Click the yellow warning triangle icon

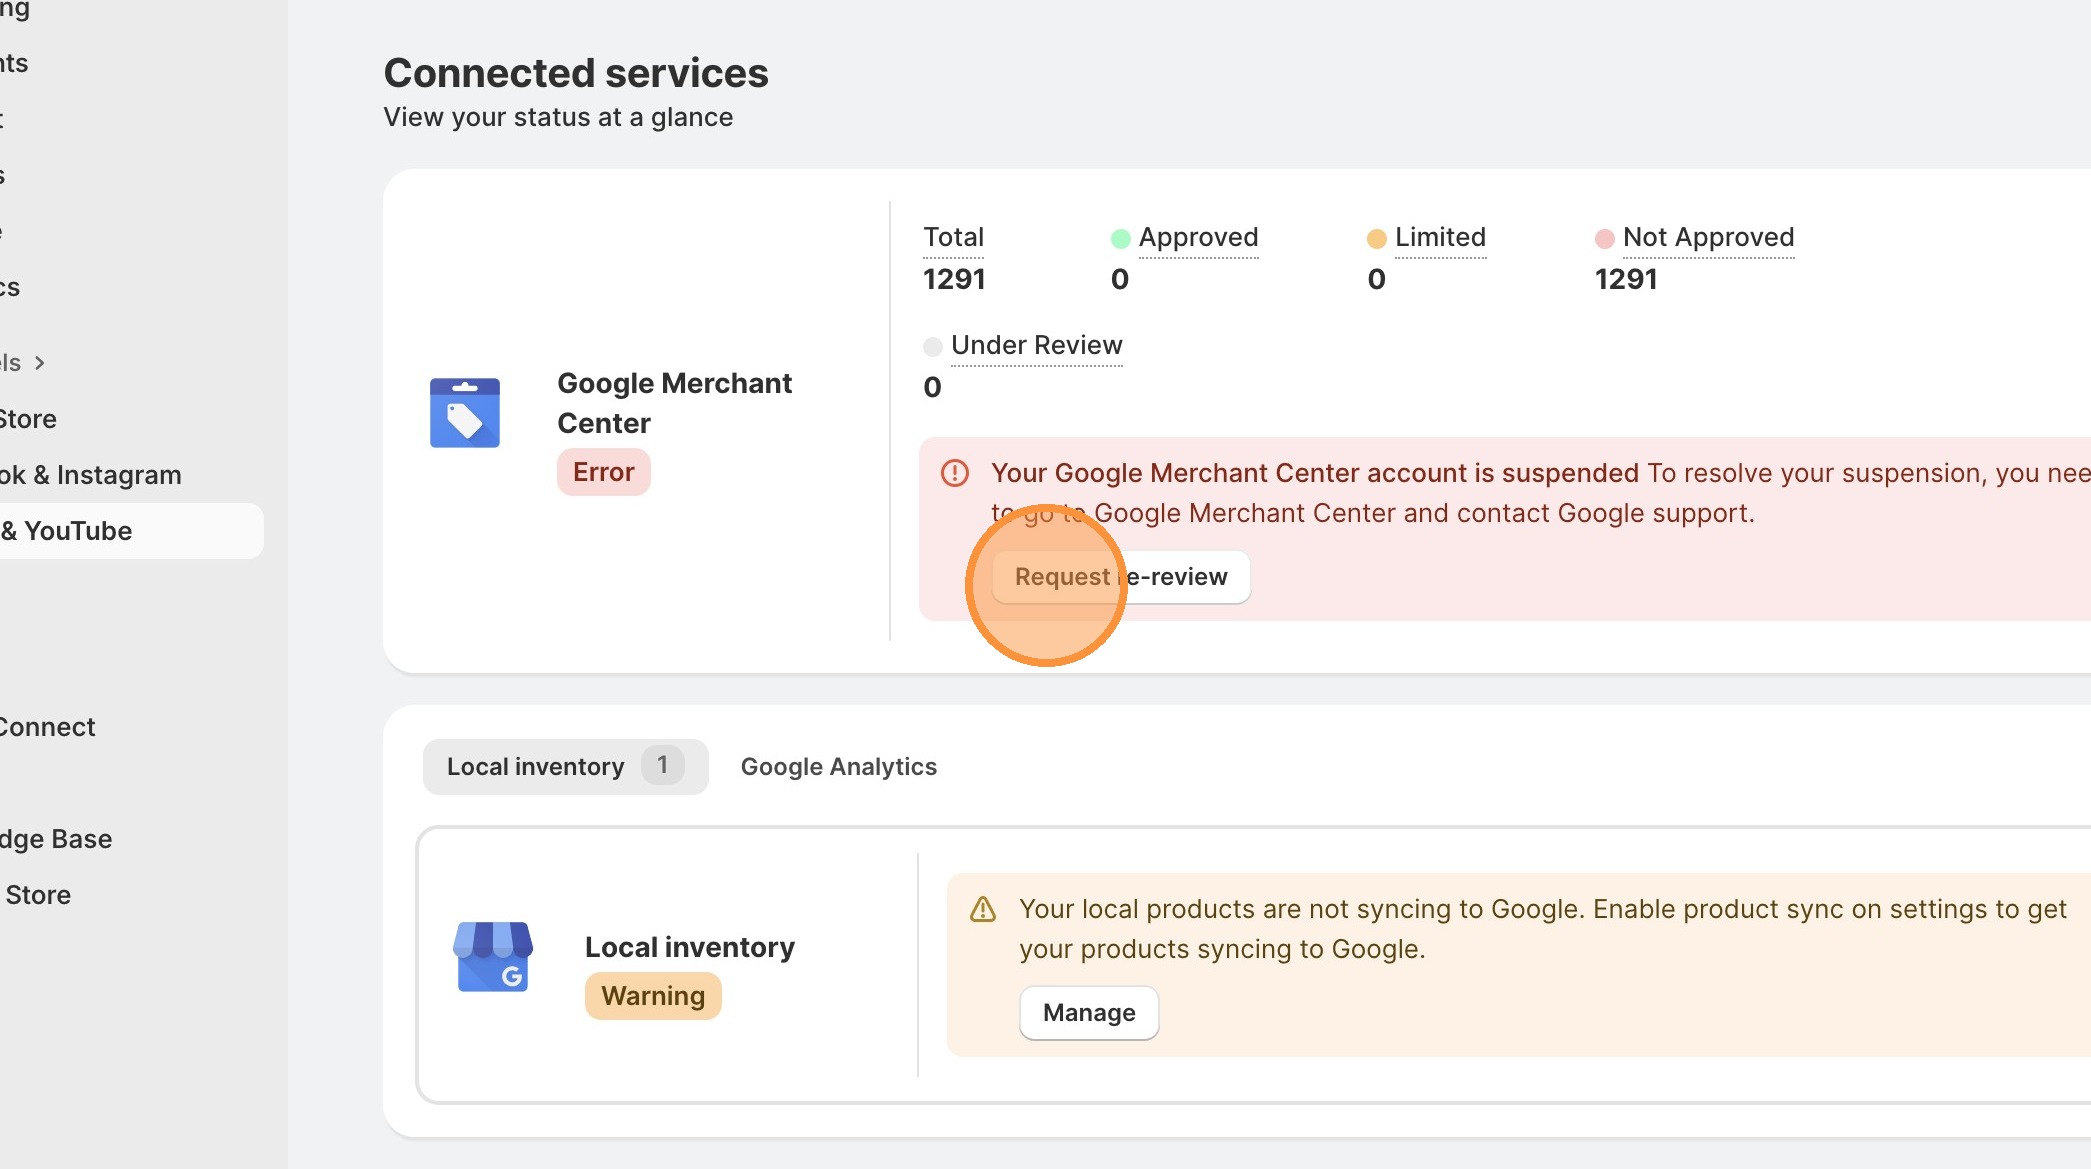coord(983,909)
